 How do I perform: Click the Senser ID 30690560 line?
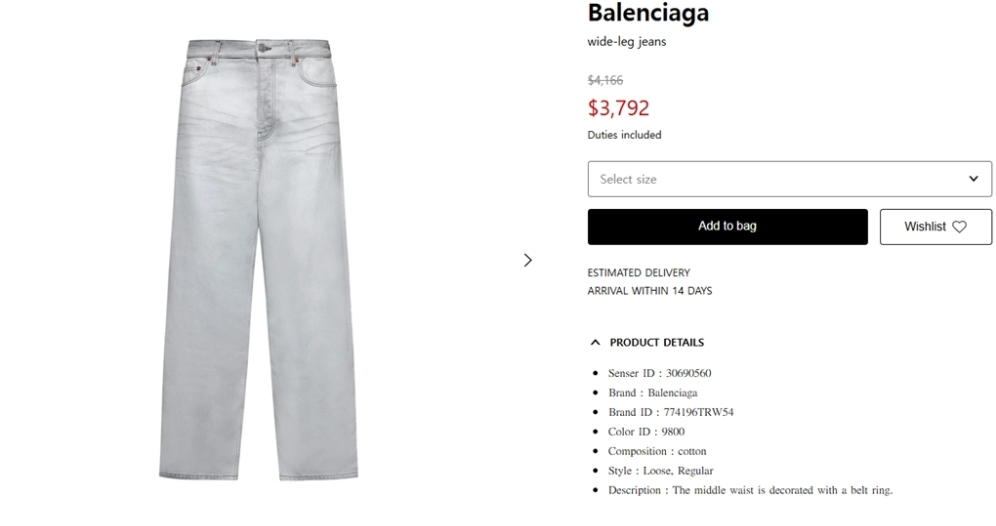659,373
